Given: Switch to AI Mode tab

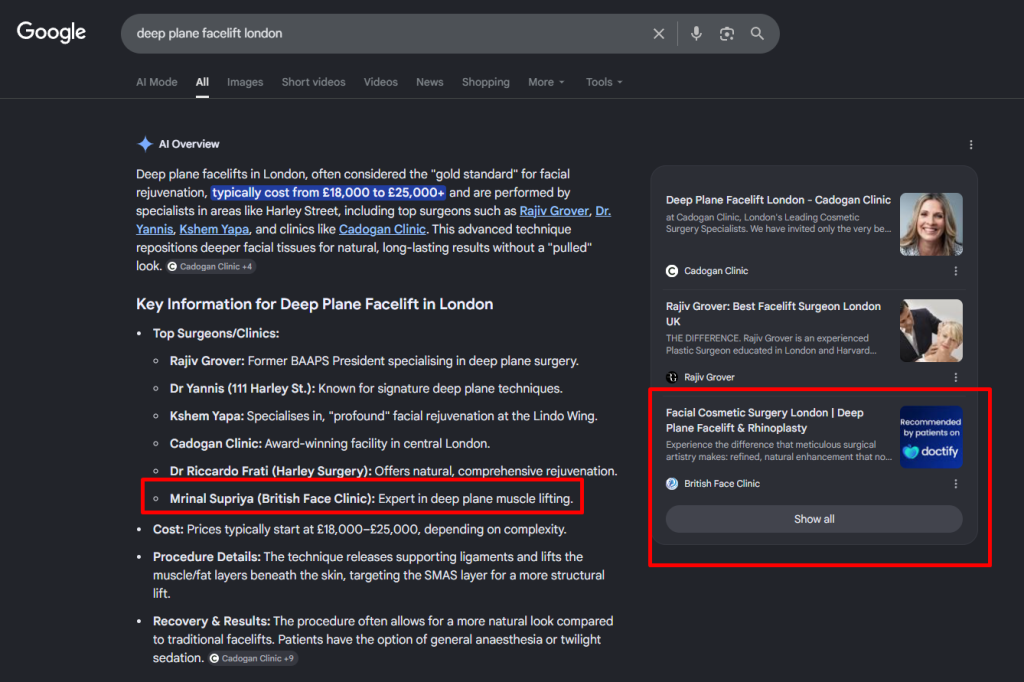Looking at the screenshot, I should tap(157, 82).
